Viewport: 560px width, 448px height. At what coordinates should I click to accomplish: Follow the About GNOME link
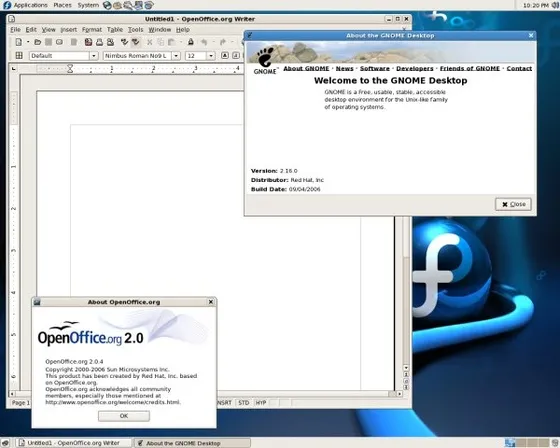click(x=306, y=68)
